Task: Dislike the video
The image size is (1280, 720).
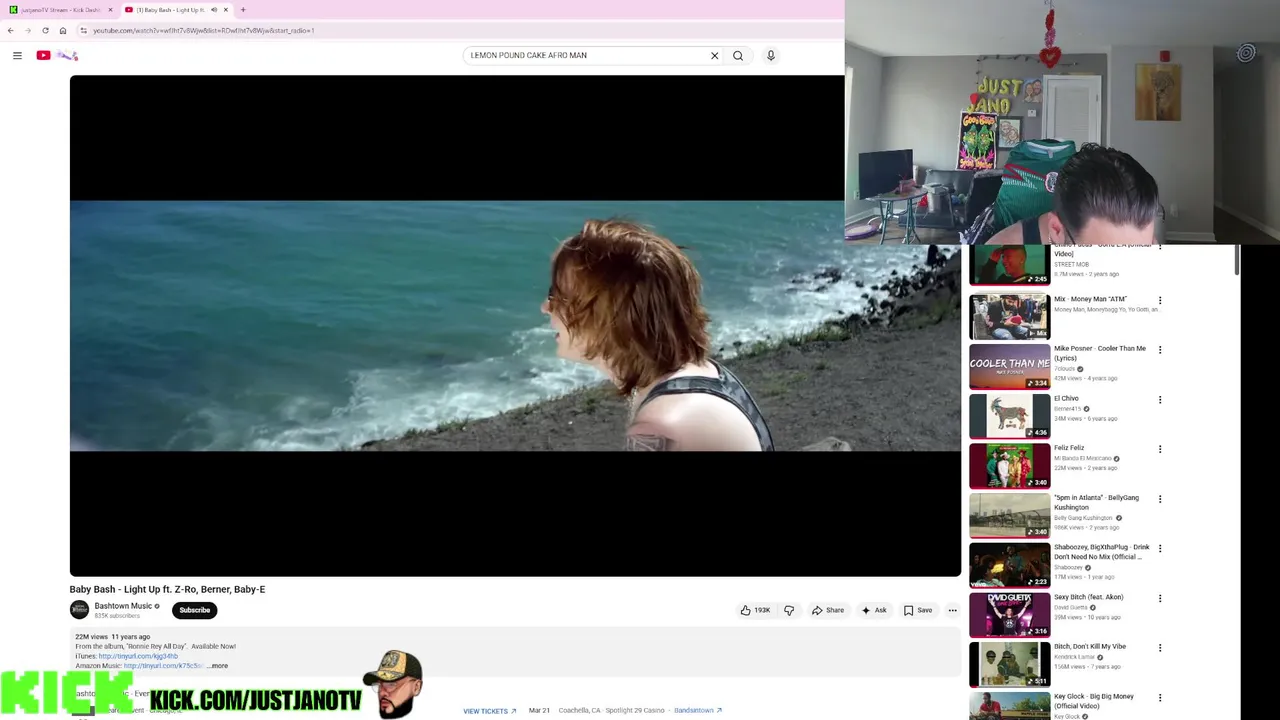Action: click(x=789, y=610)
